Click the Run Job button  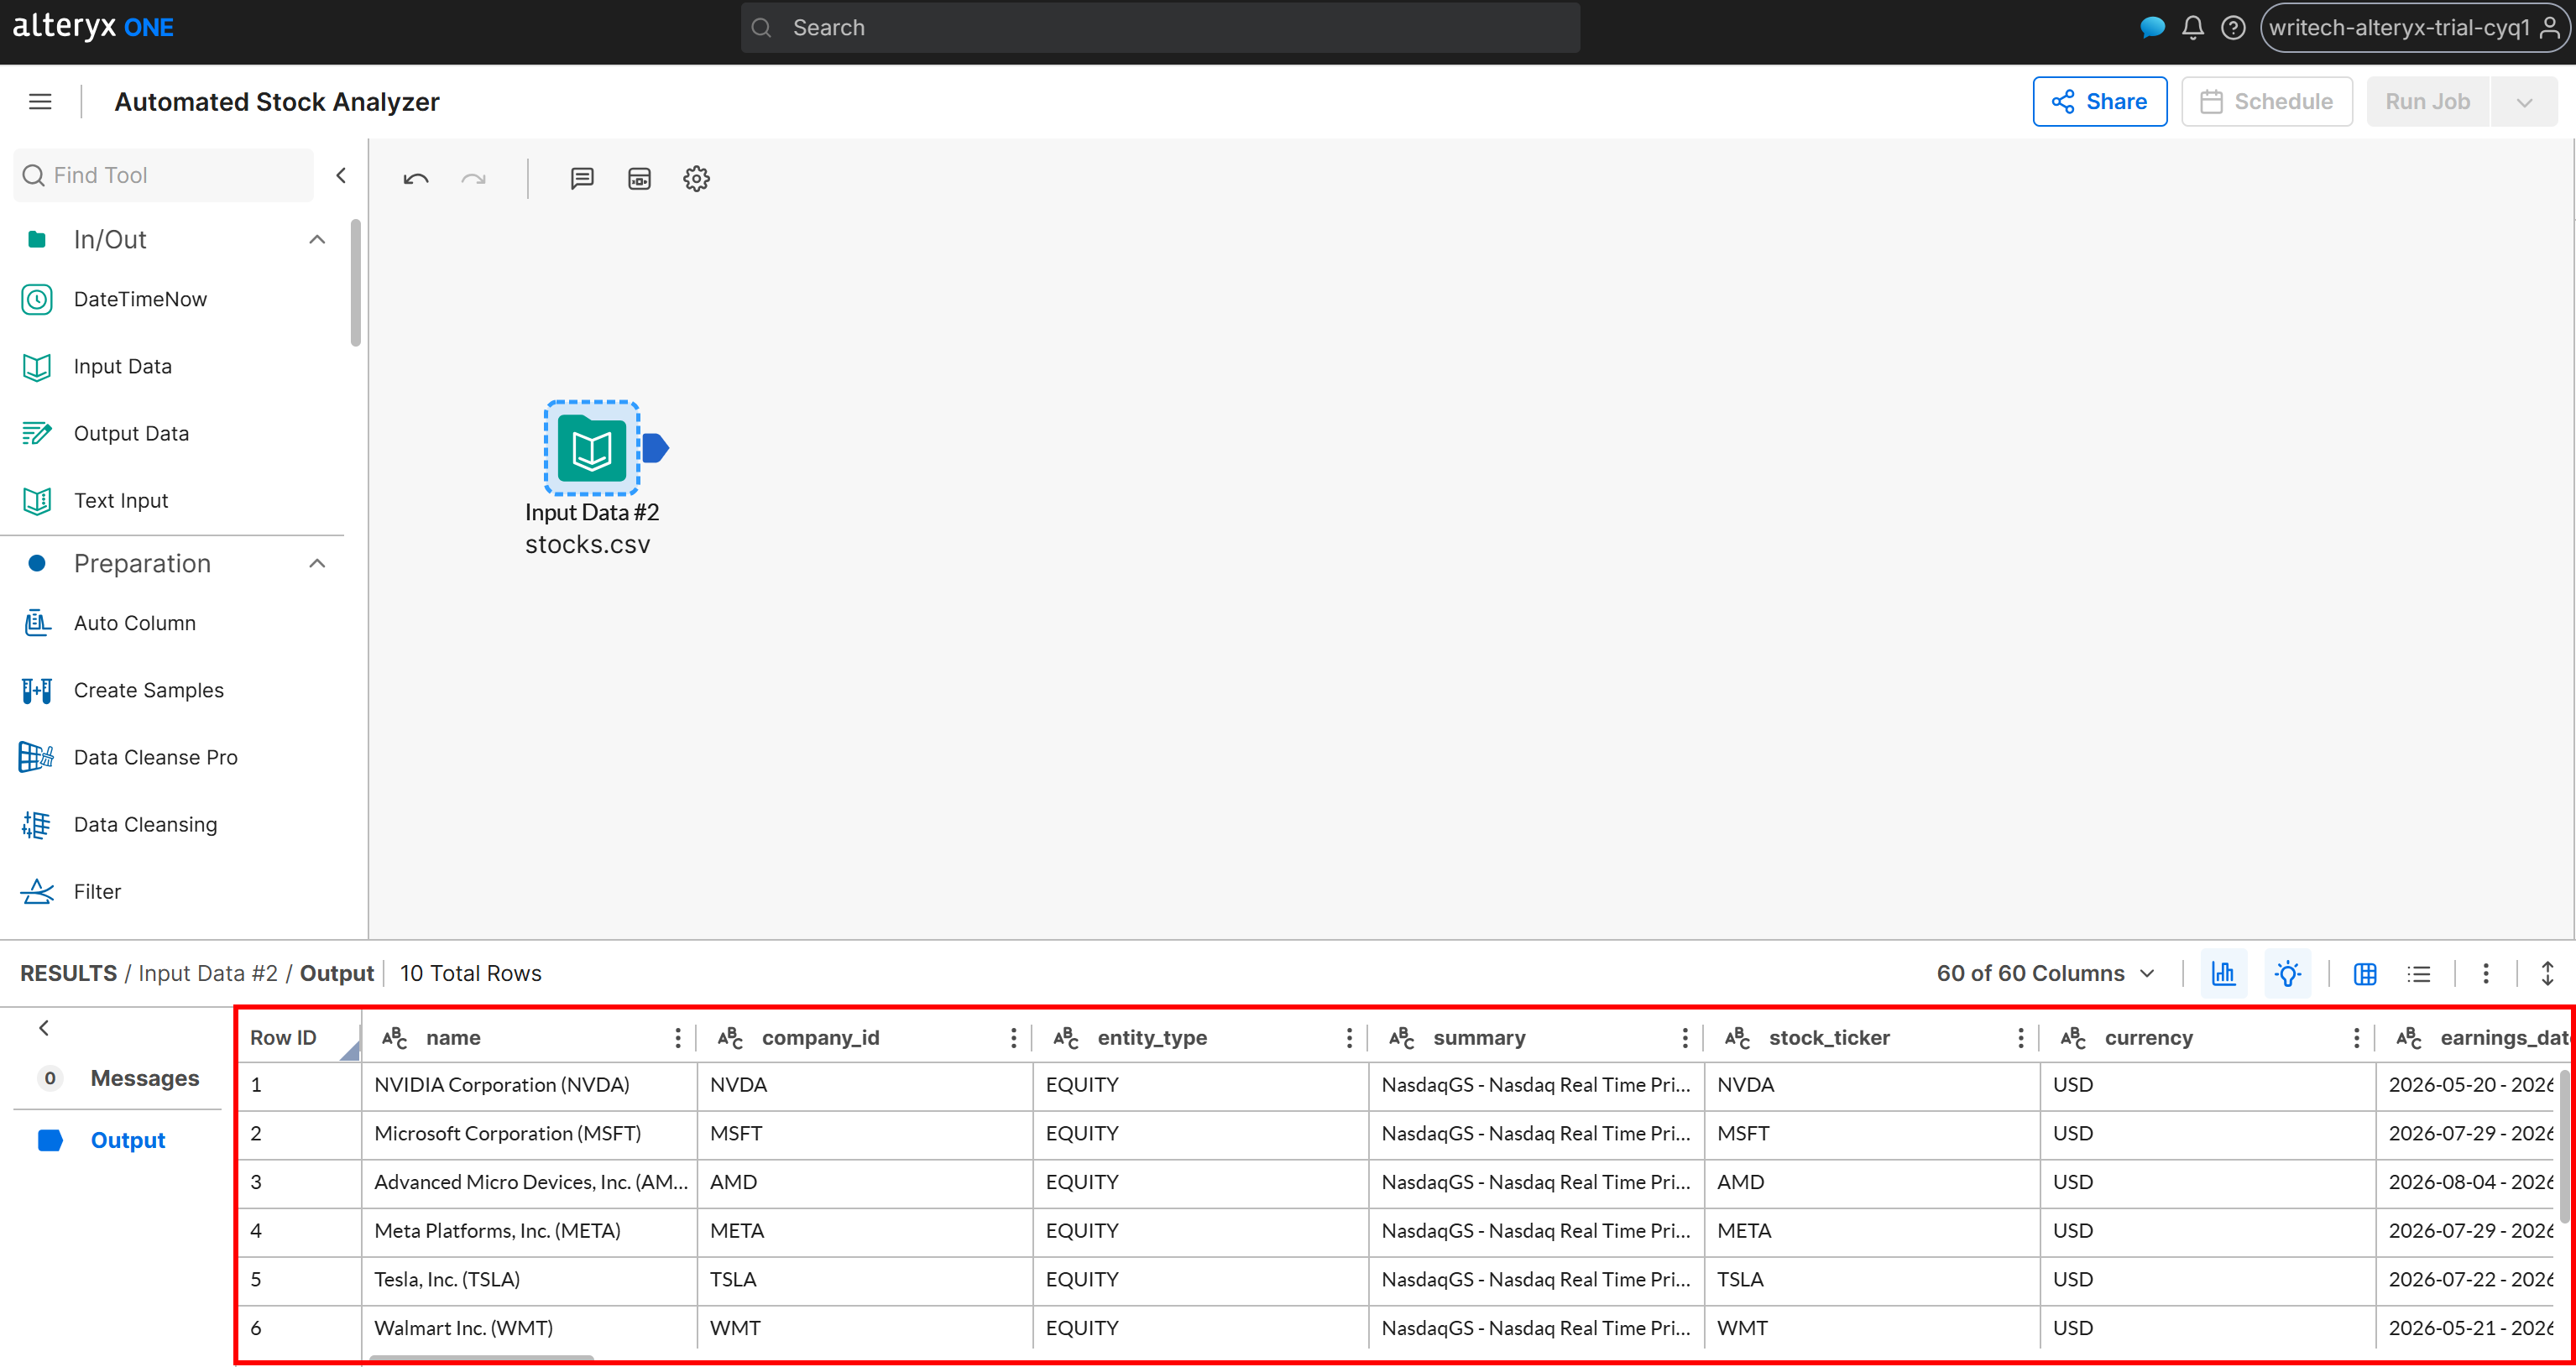(x=2427, y=102)
